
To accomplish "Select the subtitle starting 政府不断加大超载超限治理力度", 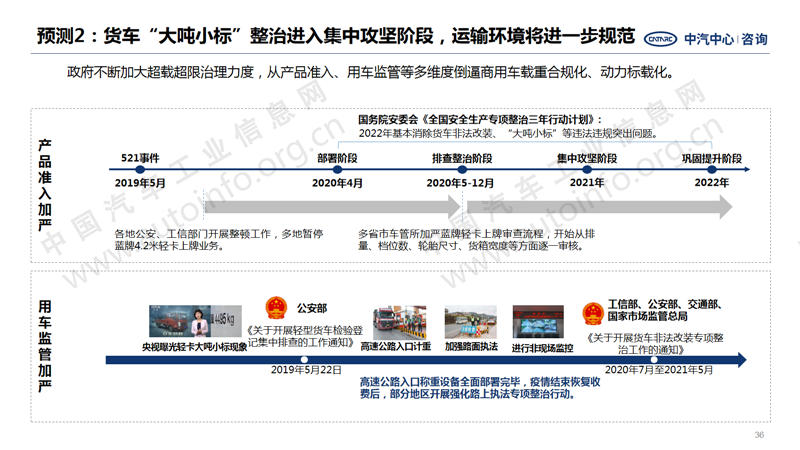I will pos(371,72).
